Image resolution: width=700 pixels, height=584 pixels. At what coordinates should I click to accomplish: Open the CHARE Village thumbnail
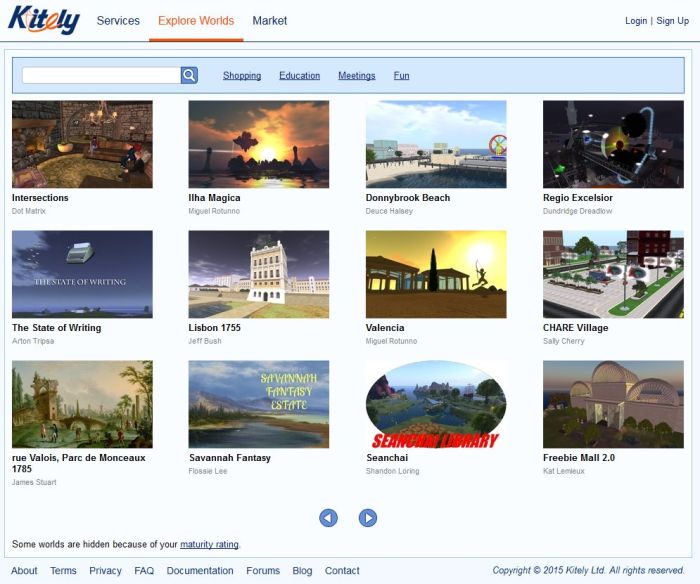point(613,274)
